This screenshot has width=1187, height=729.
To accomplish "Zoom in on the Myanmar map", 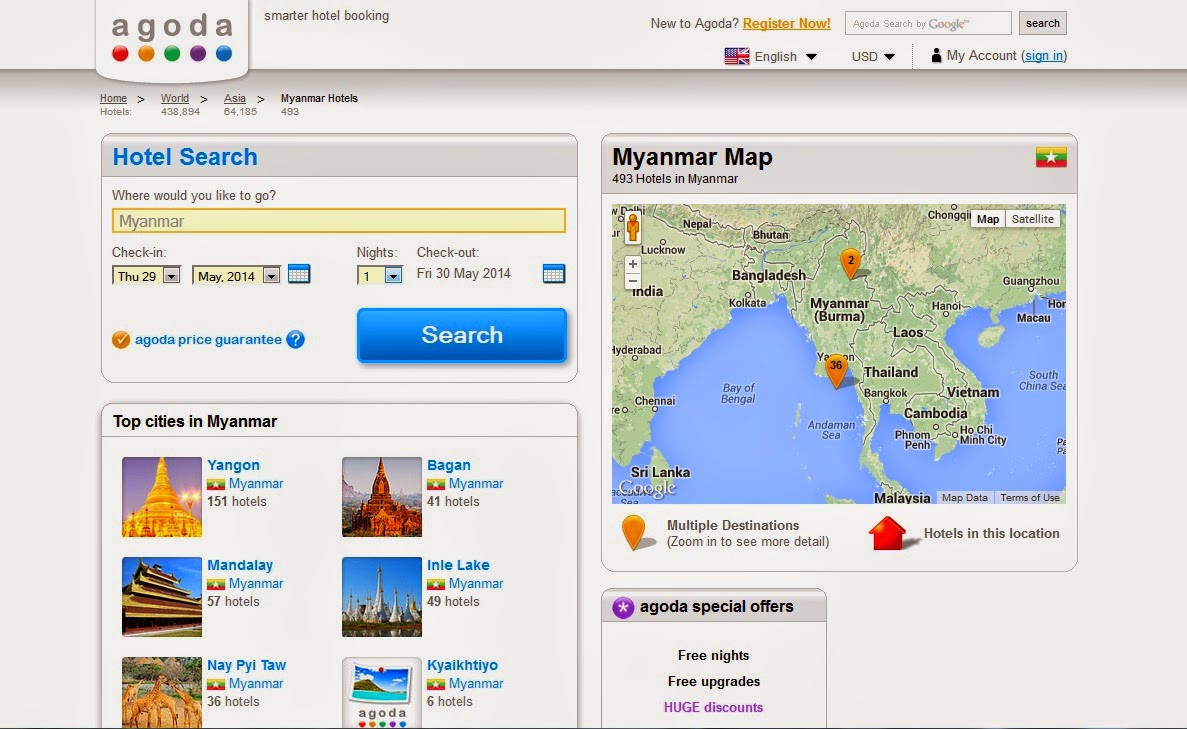I will click(x=633, y=264).
